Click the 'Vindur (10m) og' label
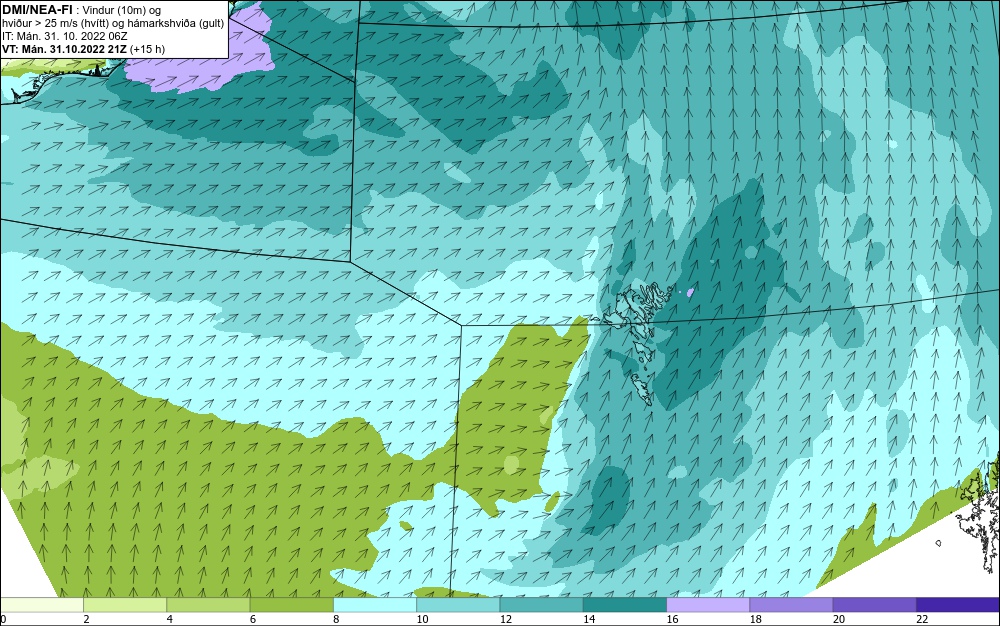The image size is (1000, 626). (122, 10)
